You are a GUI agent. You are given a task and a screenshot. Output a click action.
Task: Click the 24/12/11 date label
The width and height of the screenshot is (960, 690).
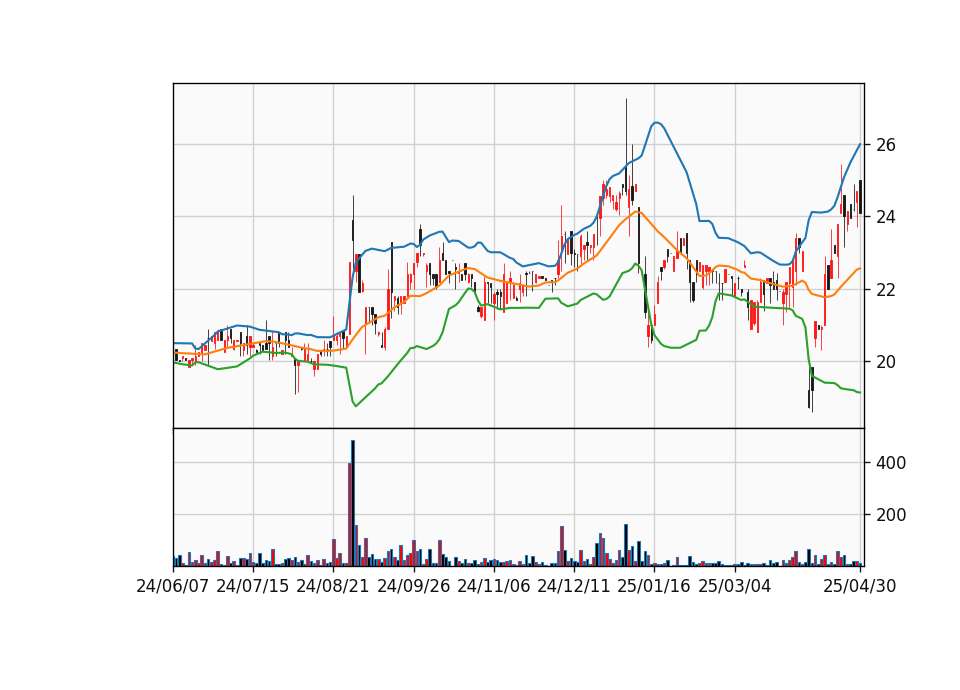click(574, 586)
